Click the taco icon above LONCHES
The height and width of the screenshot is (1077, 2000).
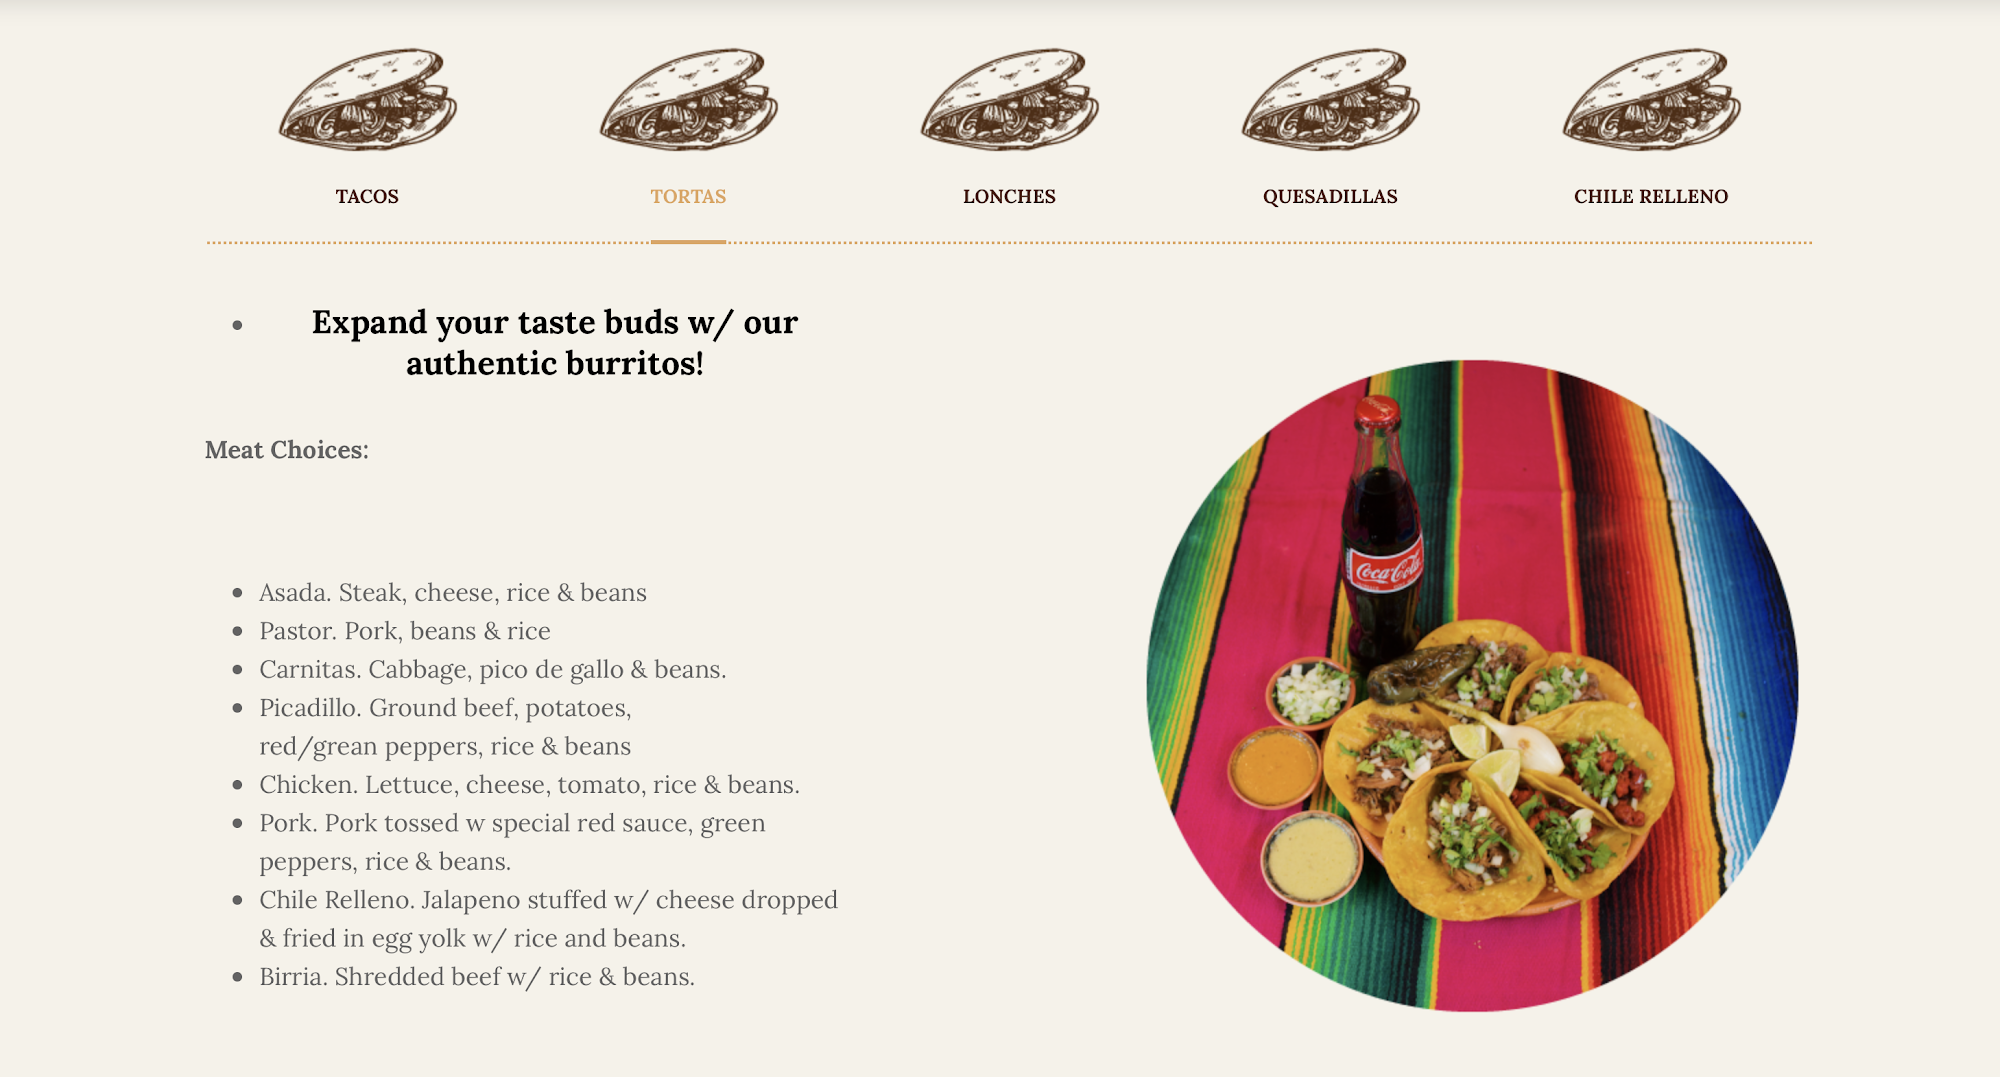click(x=1009, y=99)
